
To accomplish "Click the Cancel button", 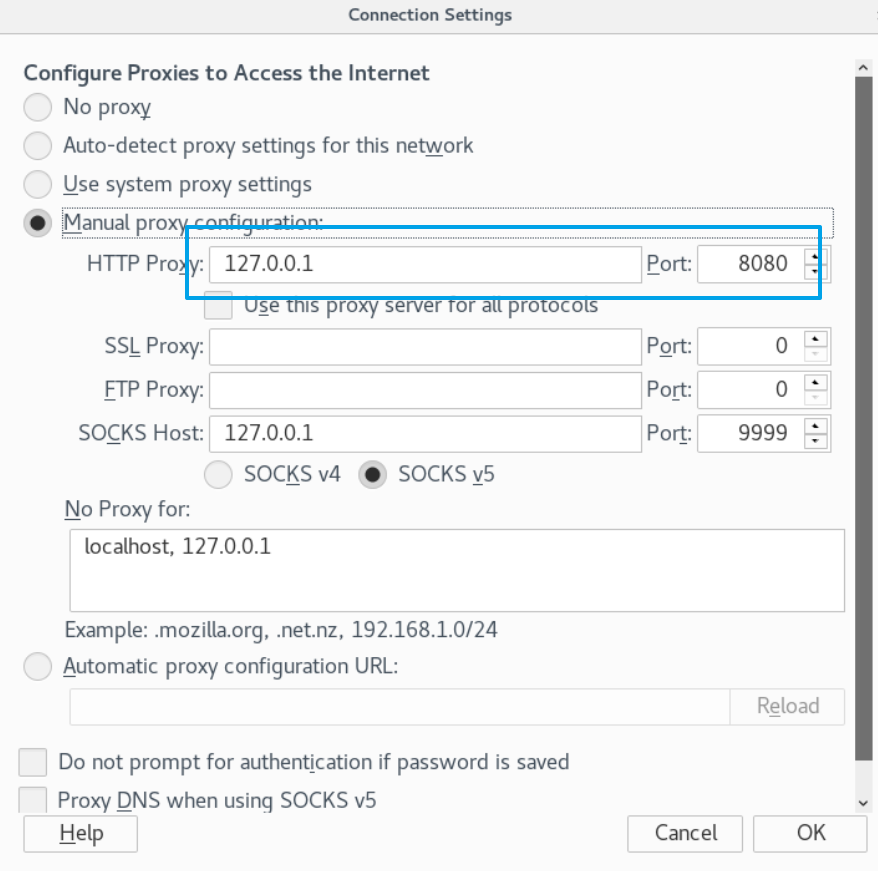I will 685,833.
